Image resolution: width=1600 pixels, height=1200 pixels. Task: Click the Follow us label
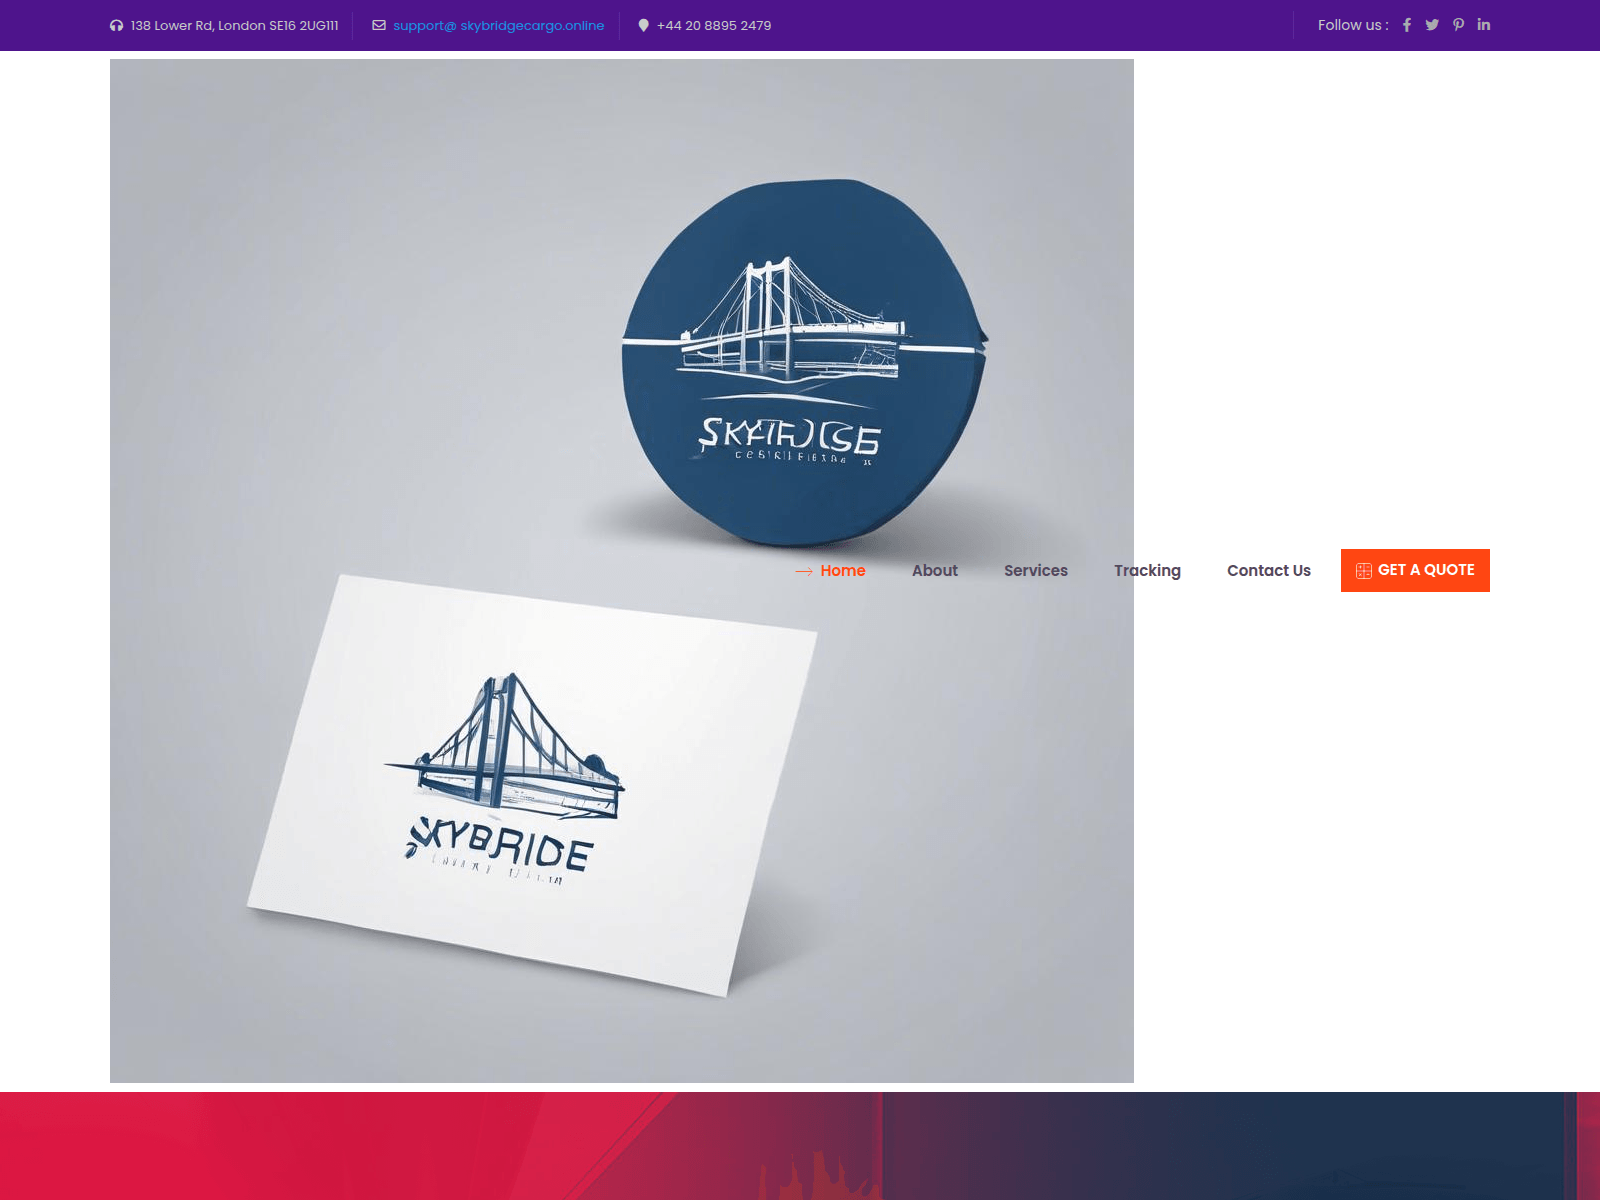coord(1353,25)
